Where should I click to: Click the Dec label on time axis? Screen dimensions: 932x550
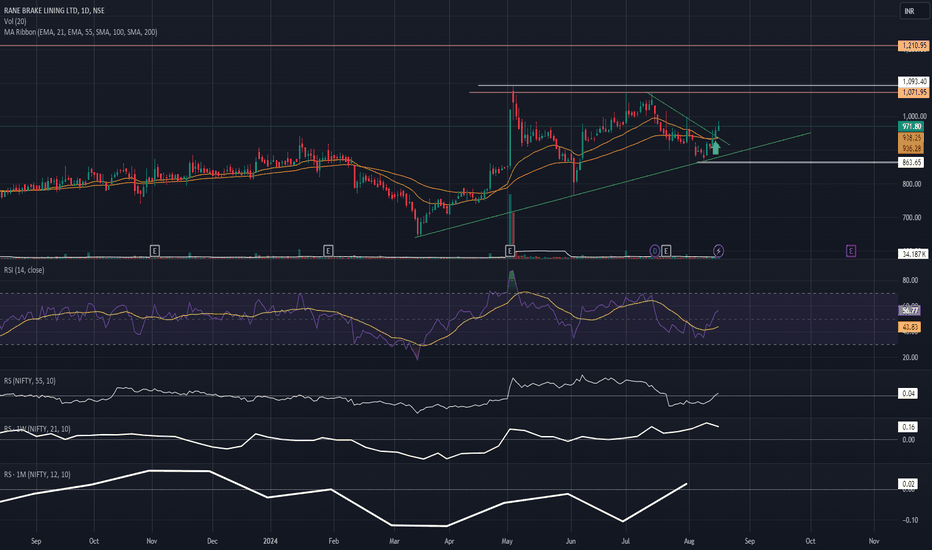(x=212, y=541)
